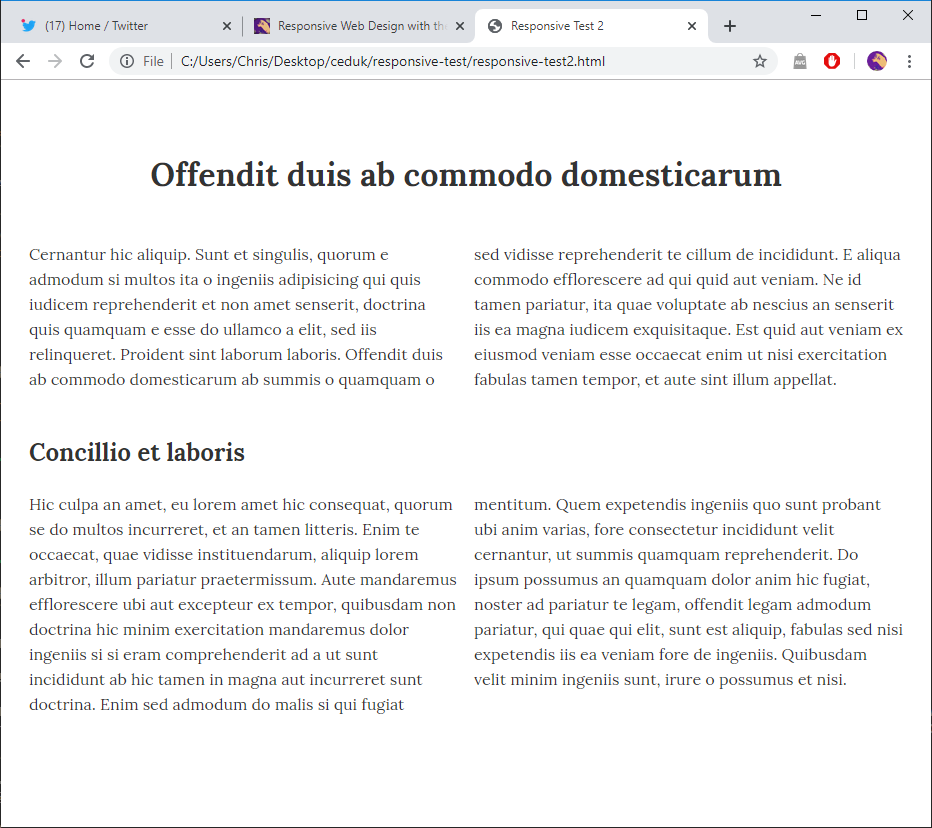The image size is (932, 828).
Task: Click text line starting Hic culpa an amet
Action: (x=241, y=505)
